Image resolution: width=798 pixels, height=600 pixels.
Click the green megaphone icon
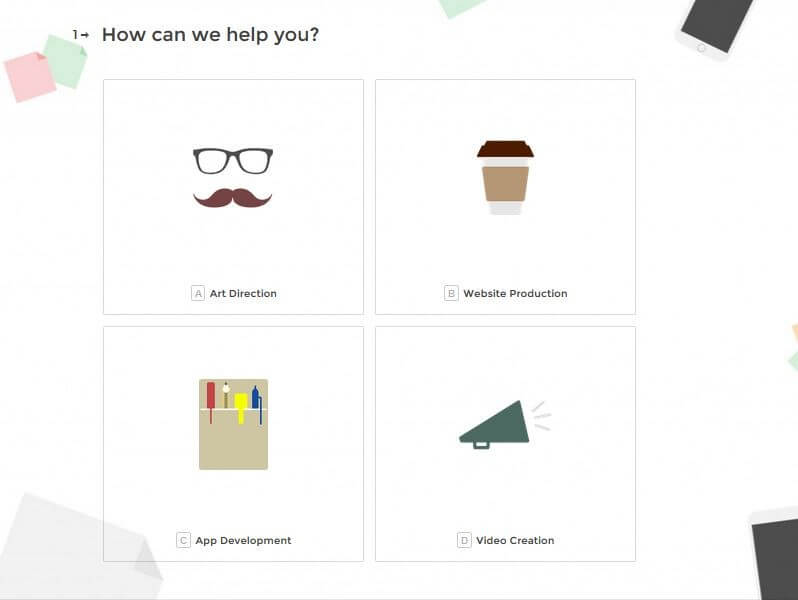(x=505, y=425)
